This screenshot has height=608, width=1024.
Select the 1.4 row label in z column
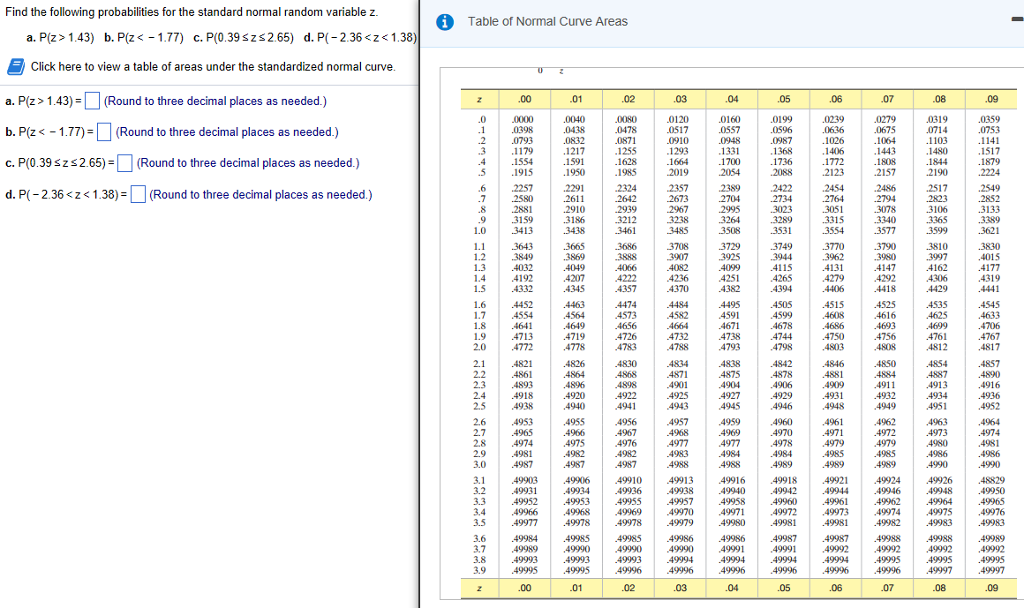click(479, 278)
